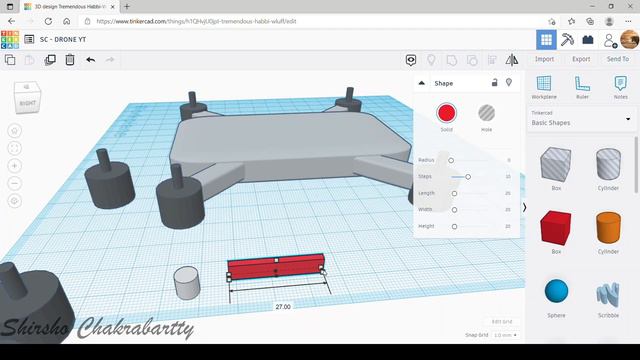
Task: Pick the blue Sphere shape
Action: [x=556, y=291]
